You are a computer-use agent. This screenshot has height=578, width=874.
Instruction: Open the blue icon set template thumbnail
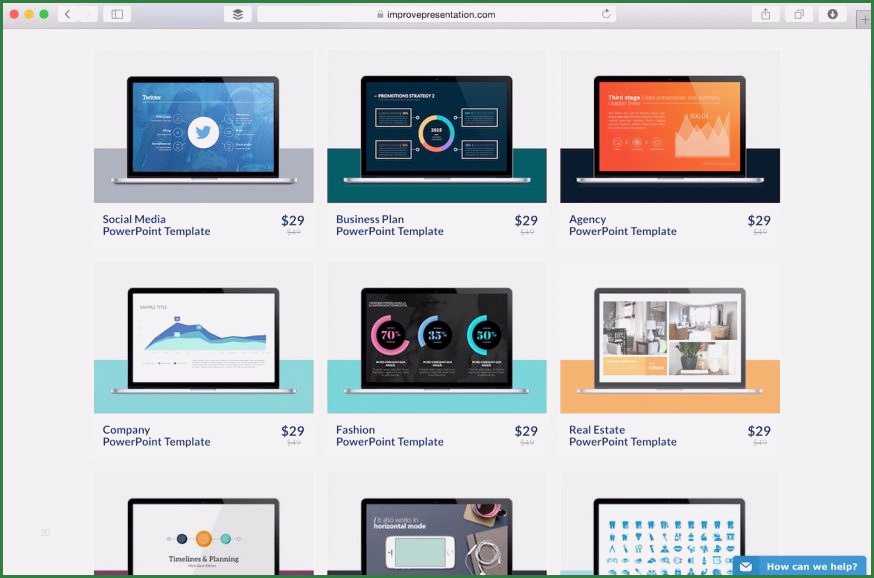coord(669,524)
